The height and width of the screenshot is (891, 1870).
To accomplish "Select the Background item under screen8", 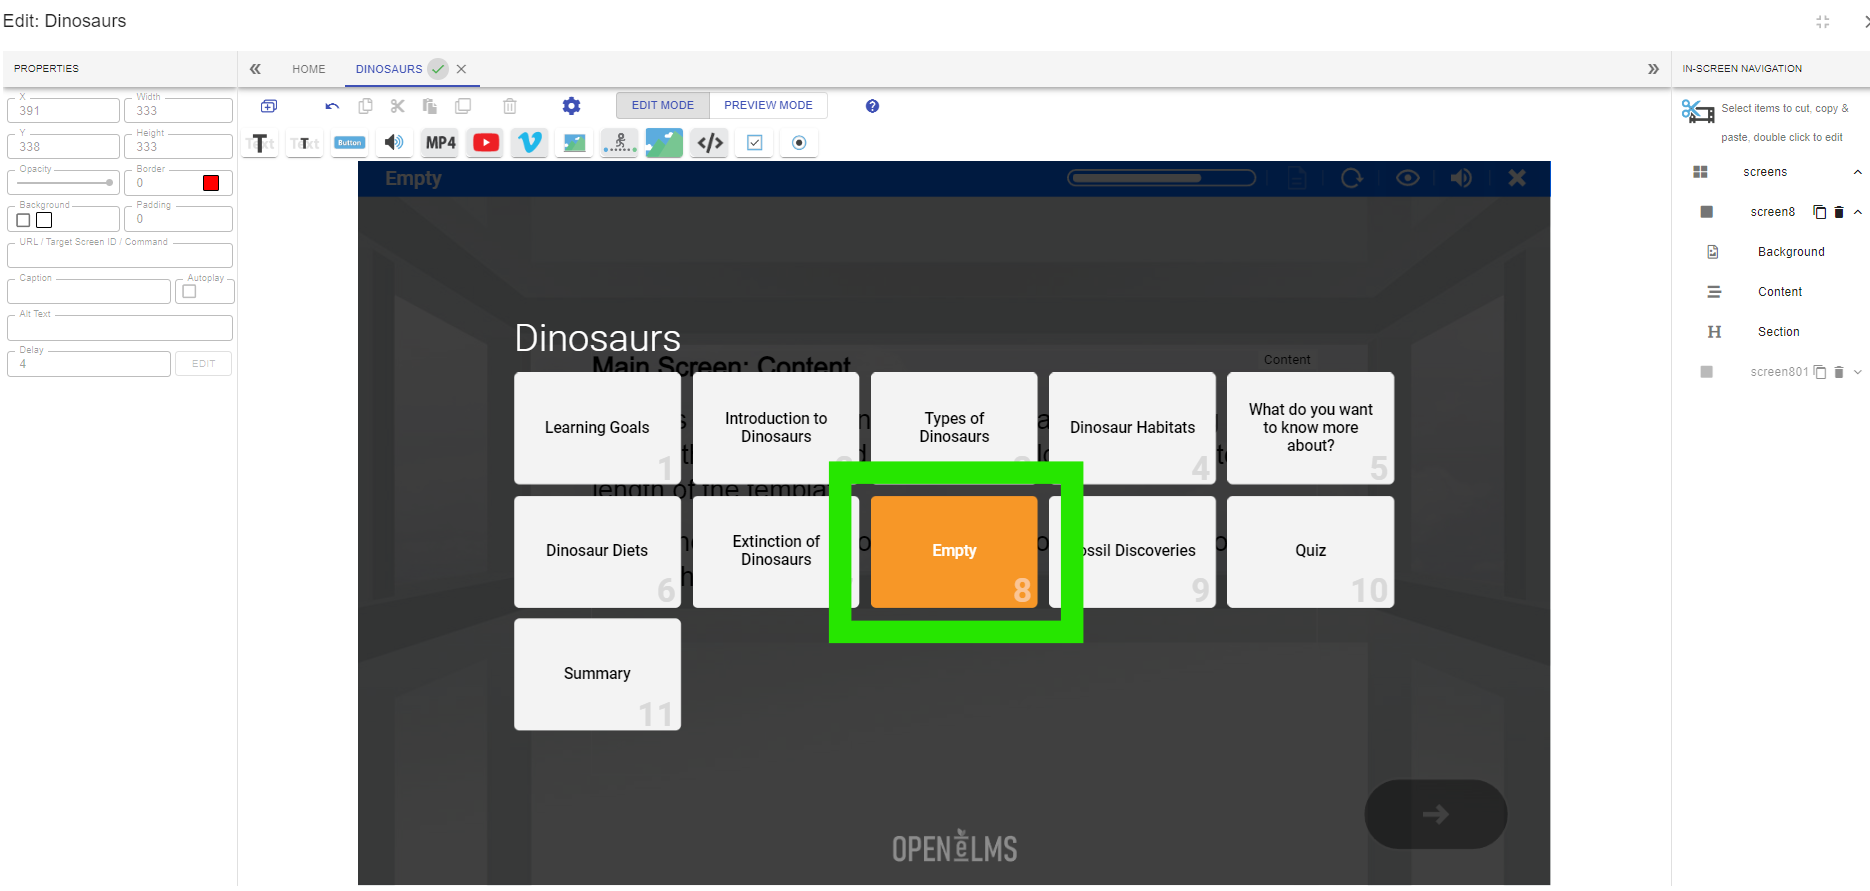I will click(1791, 252).
